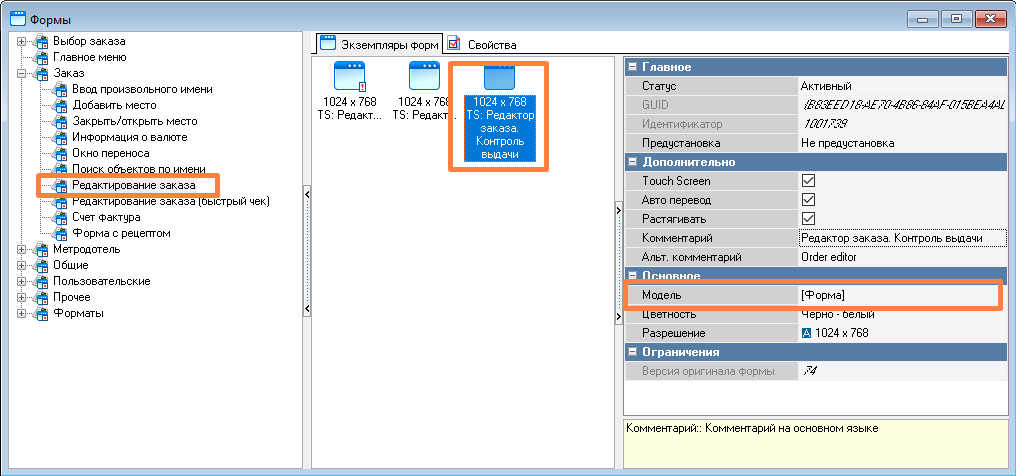This screenshot has width=1016, height=476.
Task: Select the Форма с рецептом tree item
Action: [x=121, y=233]
